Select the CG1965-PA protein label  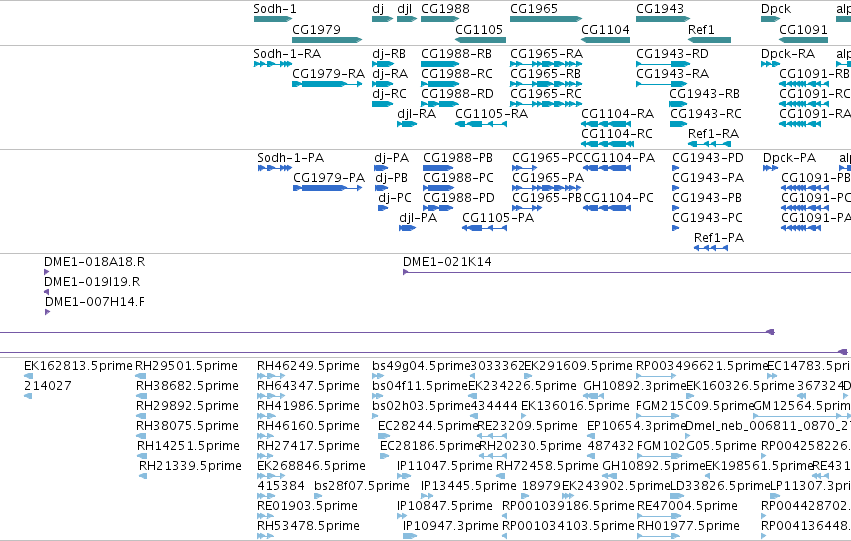click(548, 178)
